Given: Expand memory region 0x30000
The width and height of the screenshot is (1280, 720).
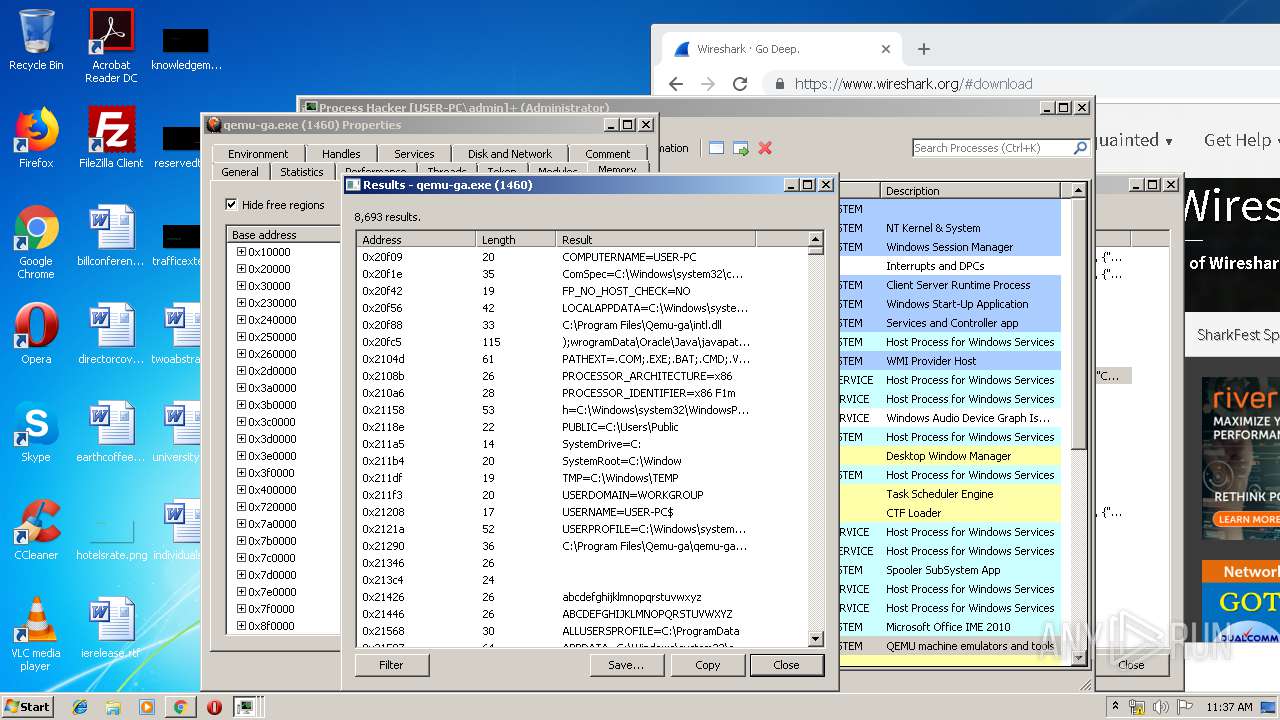Looking at the screenshot, I should click(x=241, y=286).
